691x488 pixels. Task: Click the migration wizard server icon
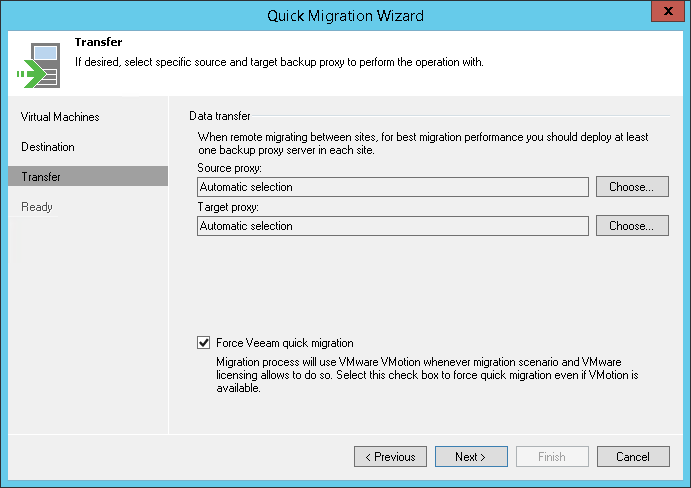click(36, 63)
